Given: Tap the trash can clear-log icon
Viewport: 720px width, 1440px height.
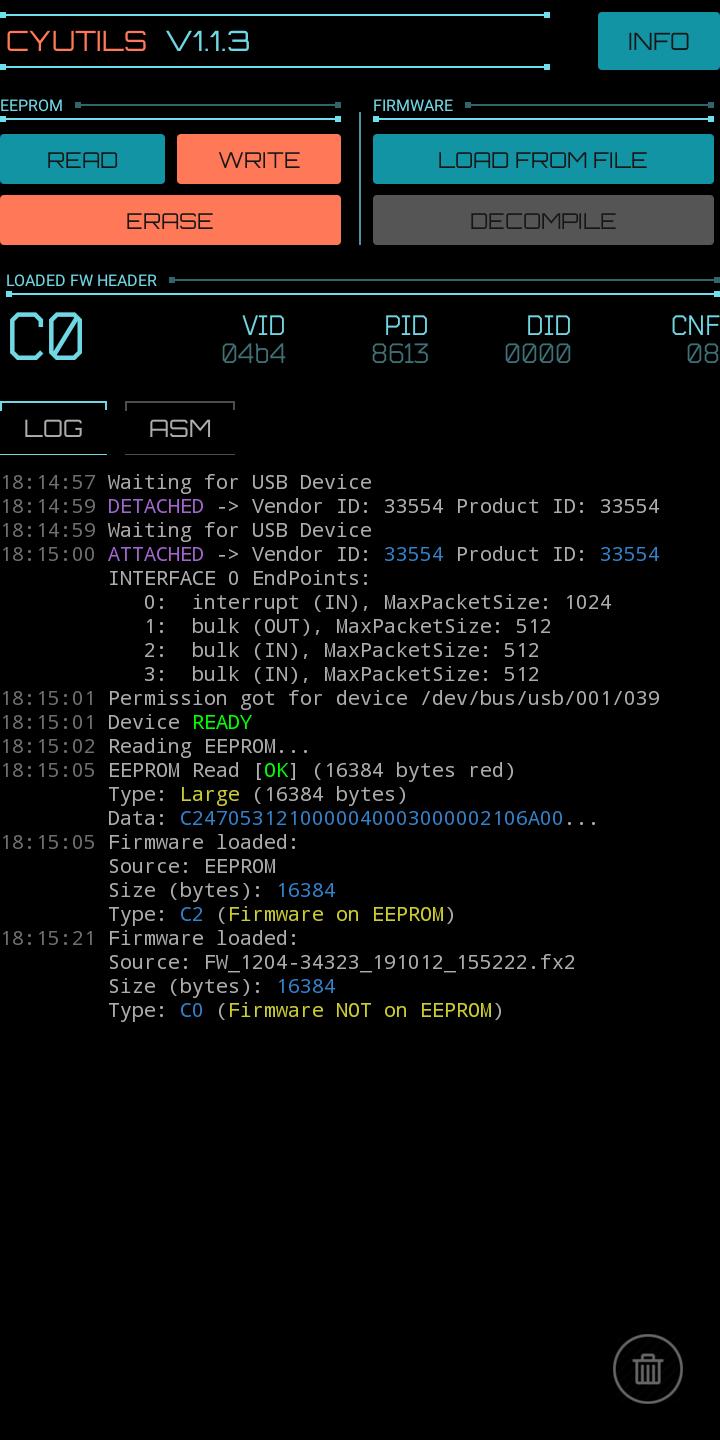Looking at the screenshot, I should point(647,1369).
